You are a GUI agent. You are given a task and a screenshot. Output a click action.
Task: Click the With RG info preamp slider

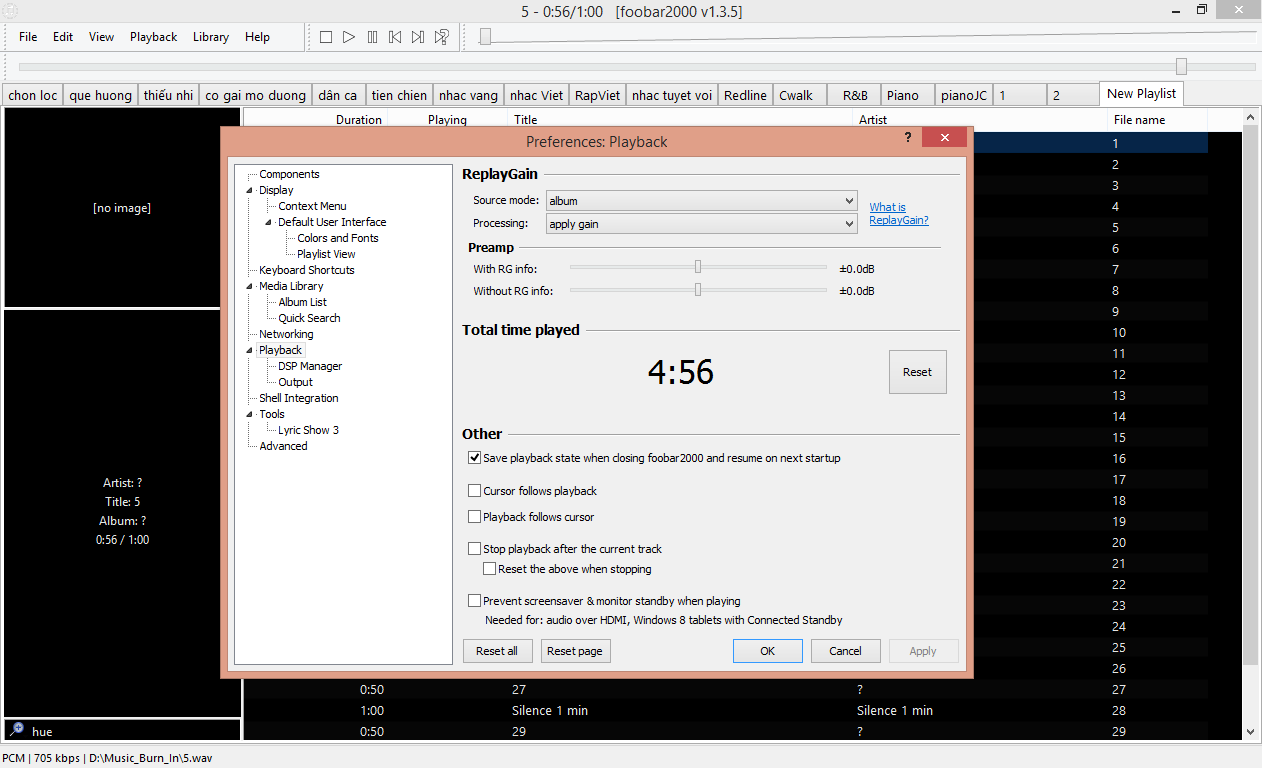click(x=698, y=267)
